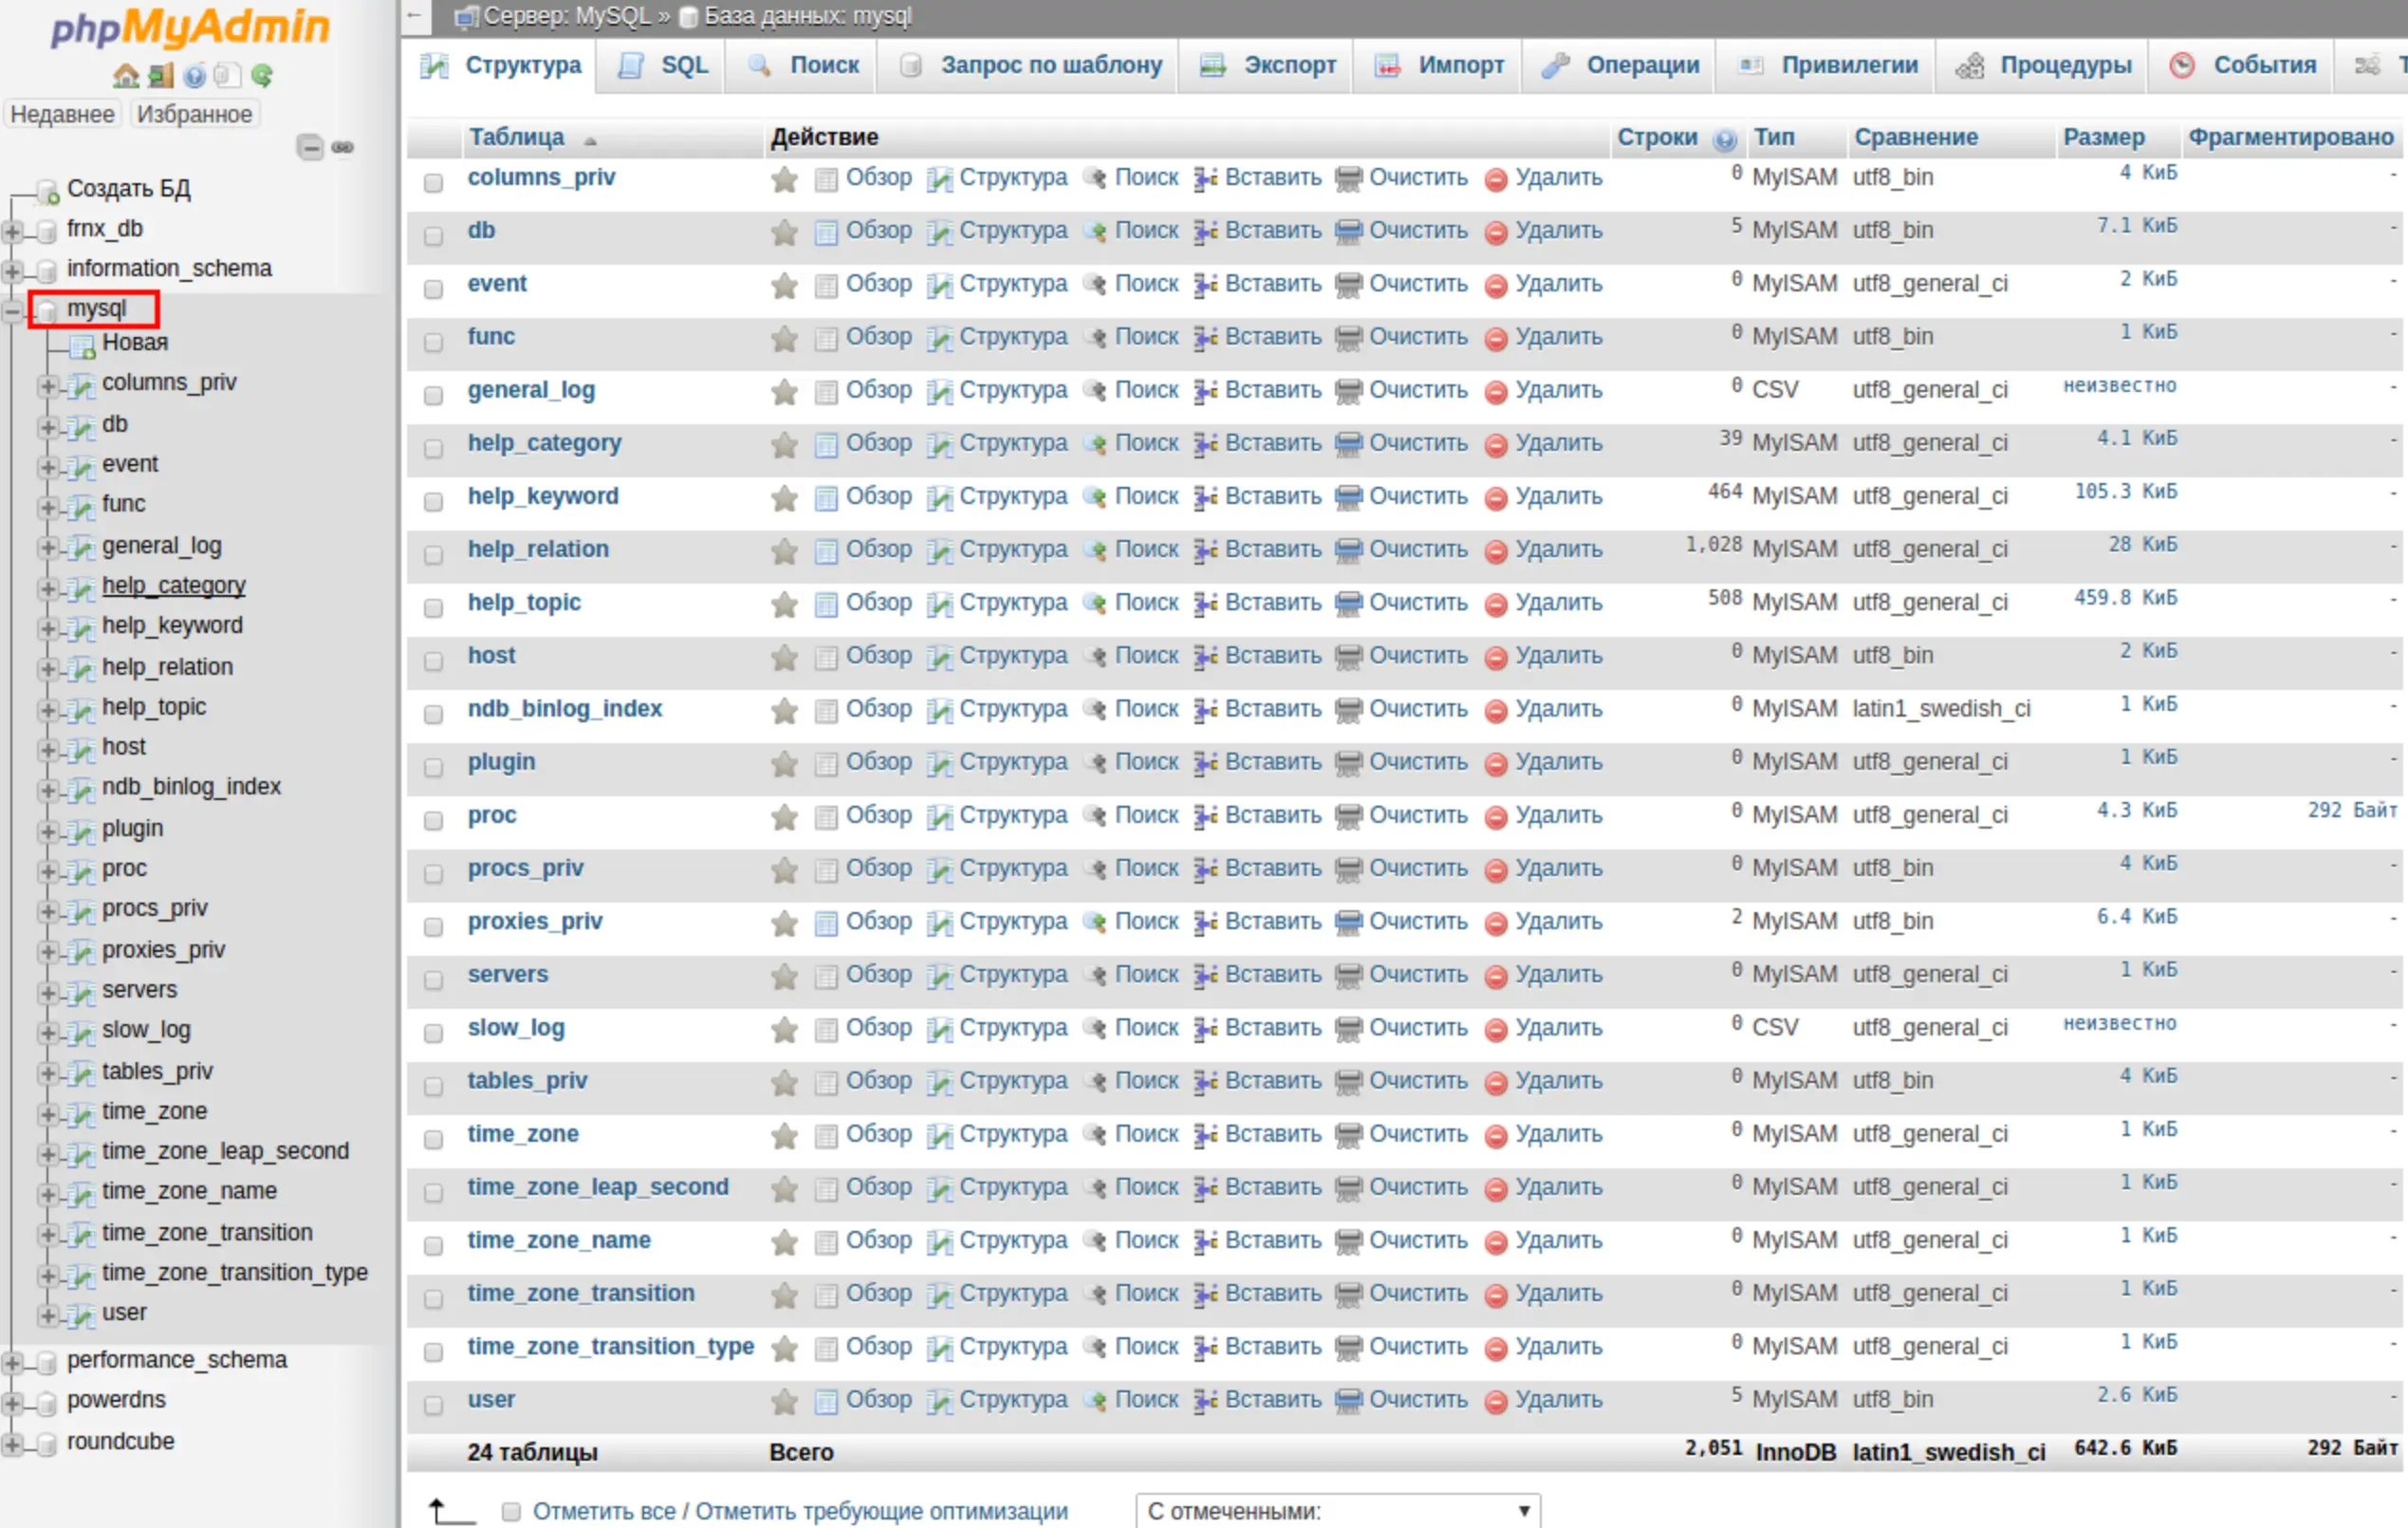Click the Browse icon in db row

(826, 233)
